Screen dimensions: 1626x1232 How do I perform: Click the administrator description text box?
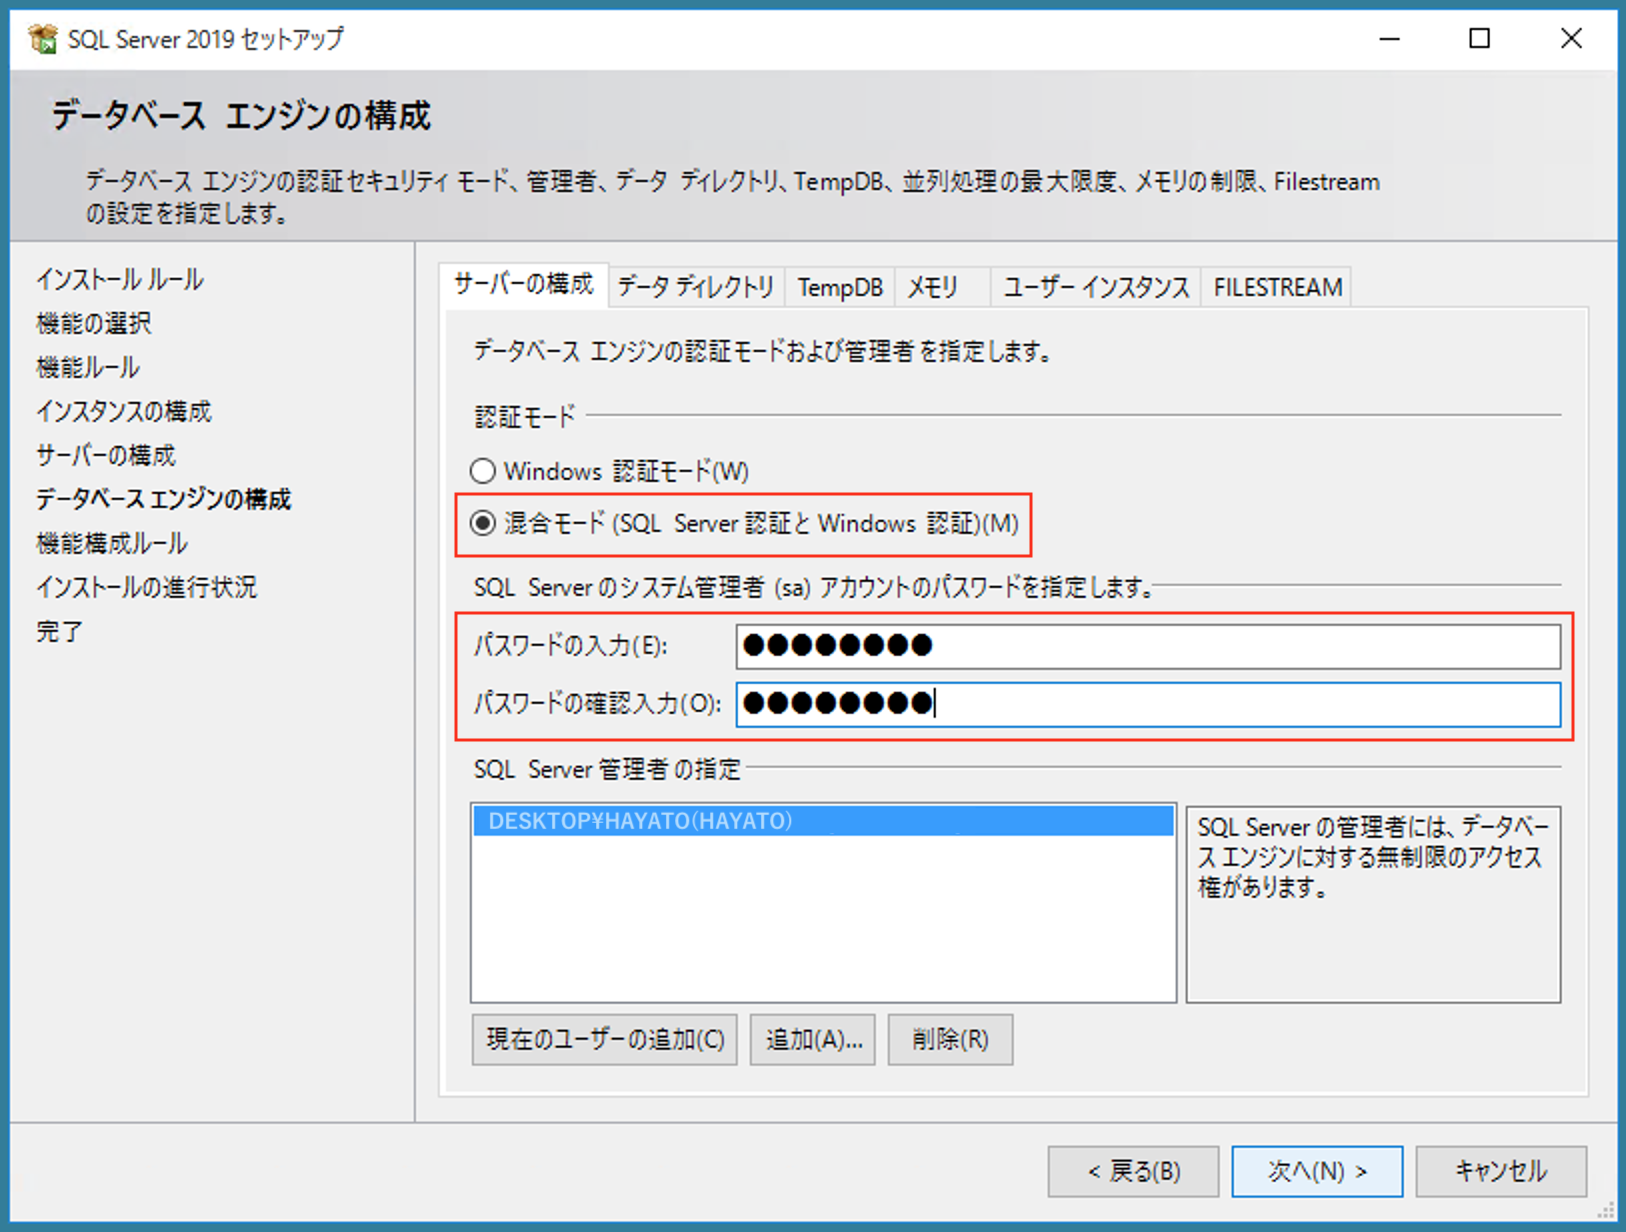[x=1373, y=904]
